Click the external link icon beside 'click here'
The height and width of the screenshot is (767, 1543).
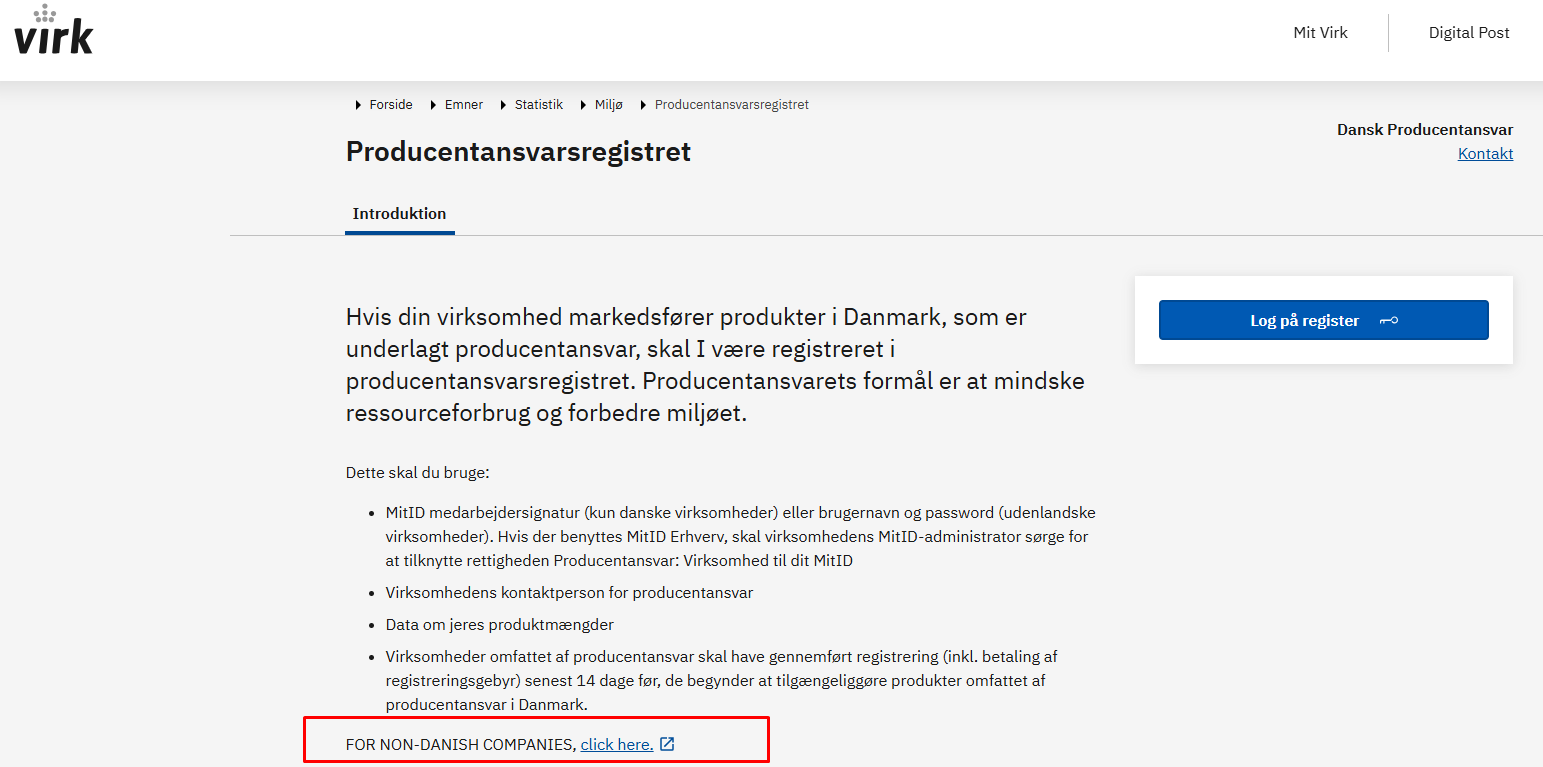point(667,744)
